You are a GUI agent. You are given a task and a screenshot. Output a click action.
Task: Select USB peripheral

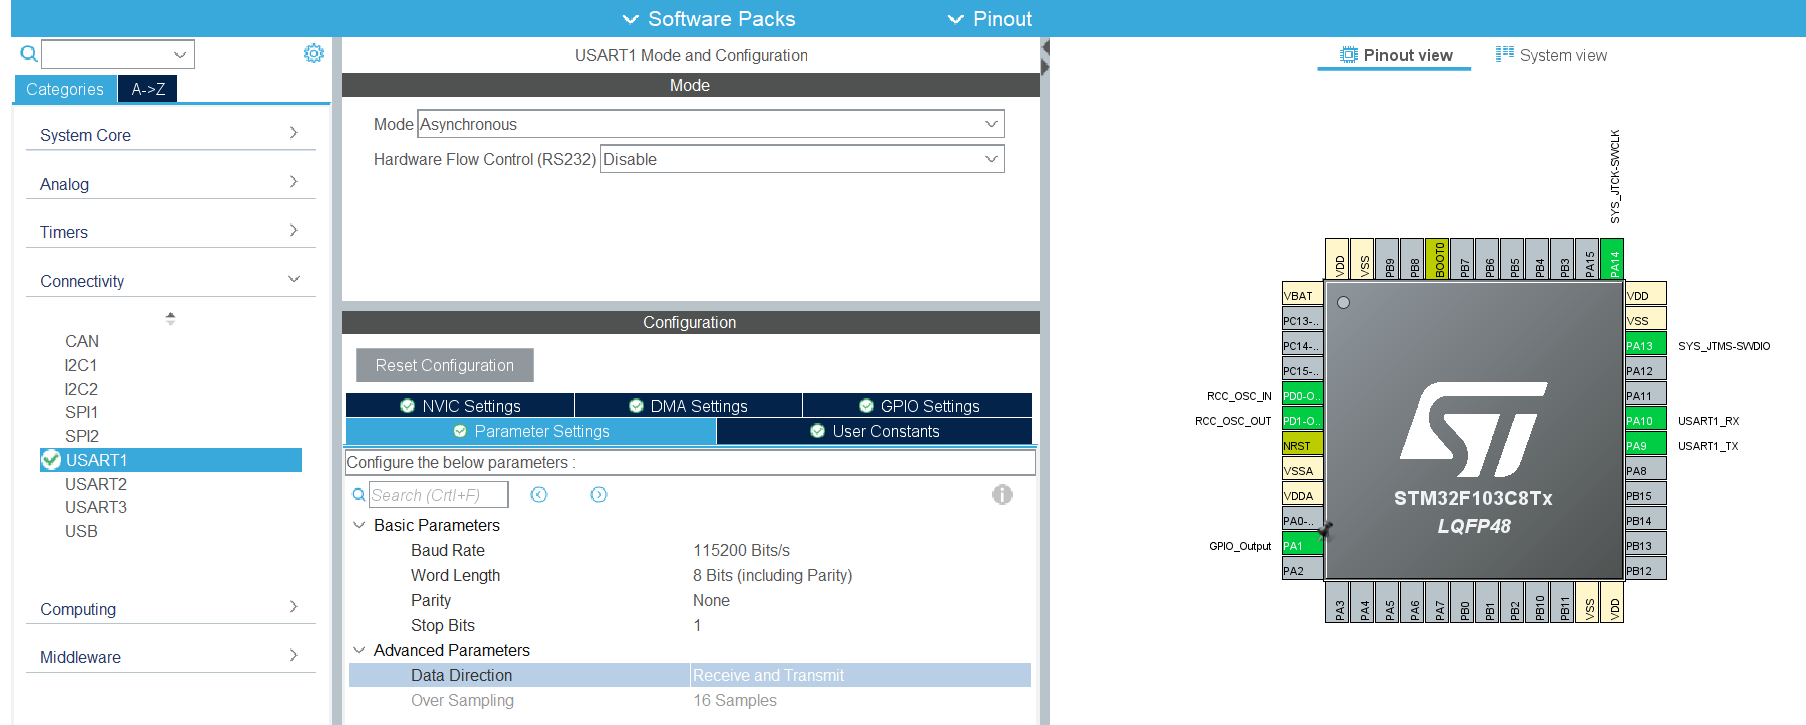(x=81, y=531)
